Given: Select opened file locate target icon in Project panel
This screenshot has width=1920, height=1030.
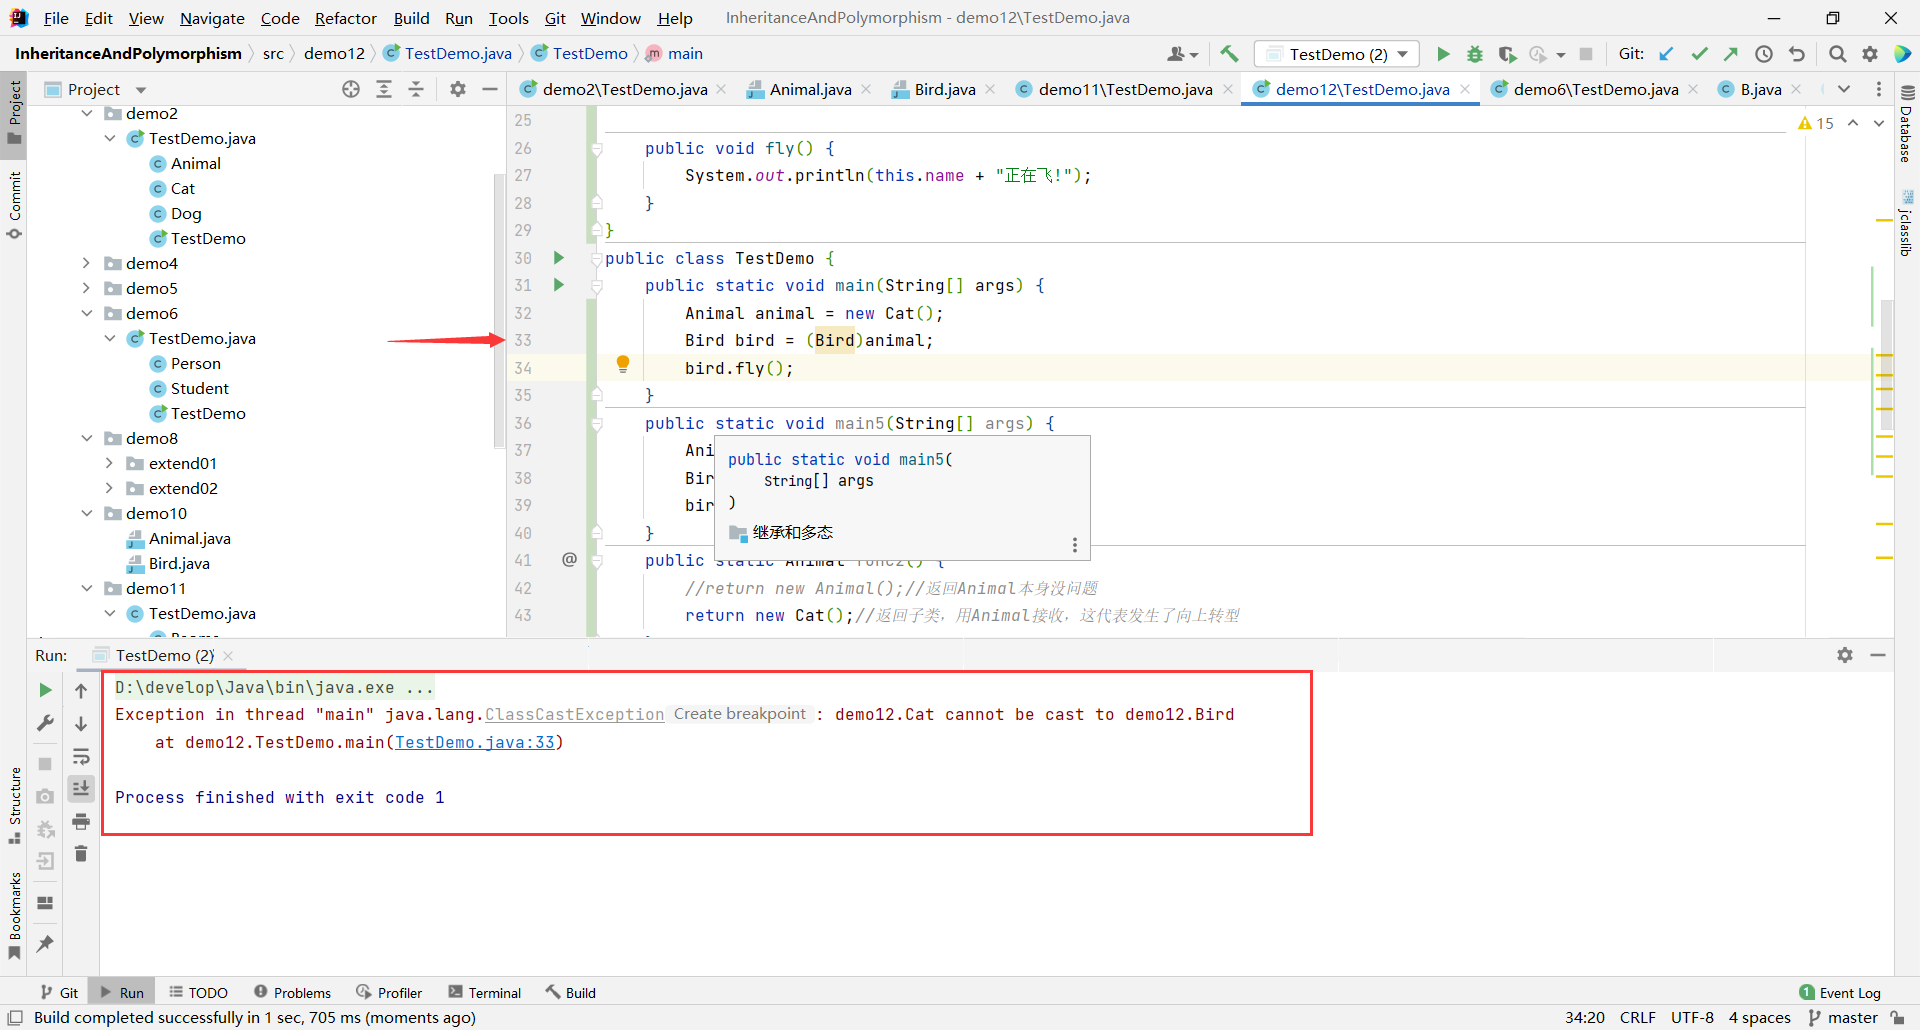Looking at the screenshot, I should pos(351,89).
